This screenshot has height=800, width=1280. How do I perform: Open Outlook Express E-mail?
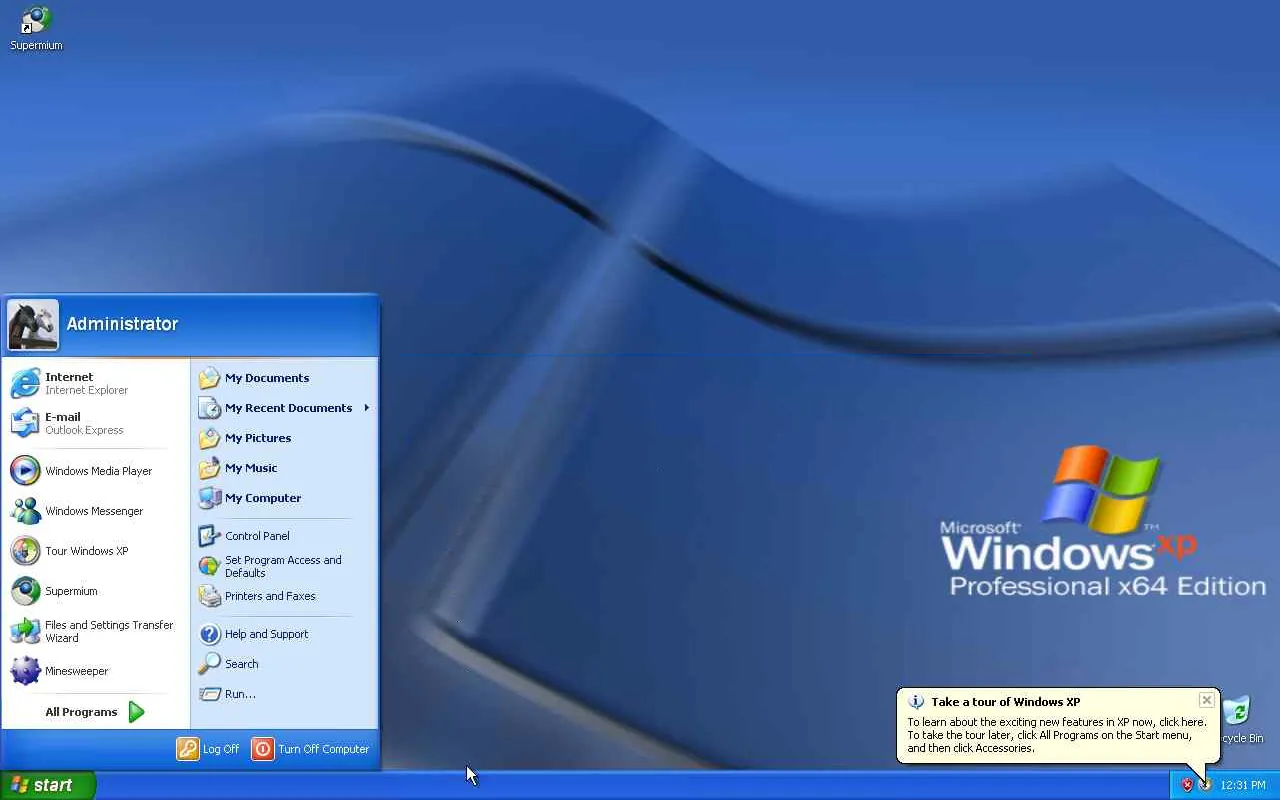pos(96,424)
